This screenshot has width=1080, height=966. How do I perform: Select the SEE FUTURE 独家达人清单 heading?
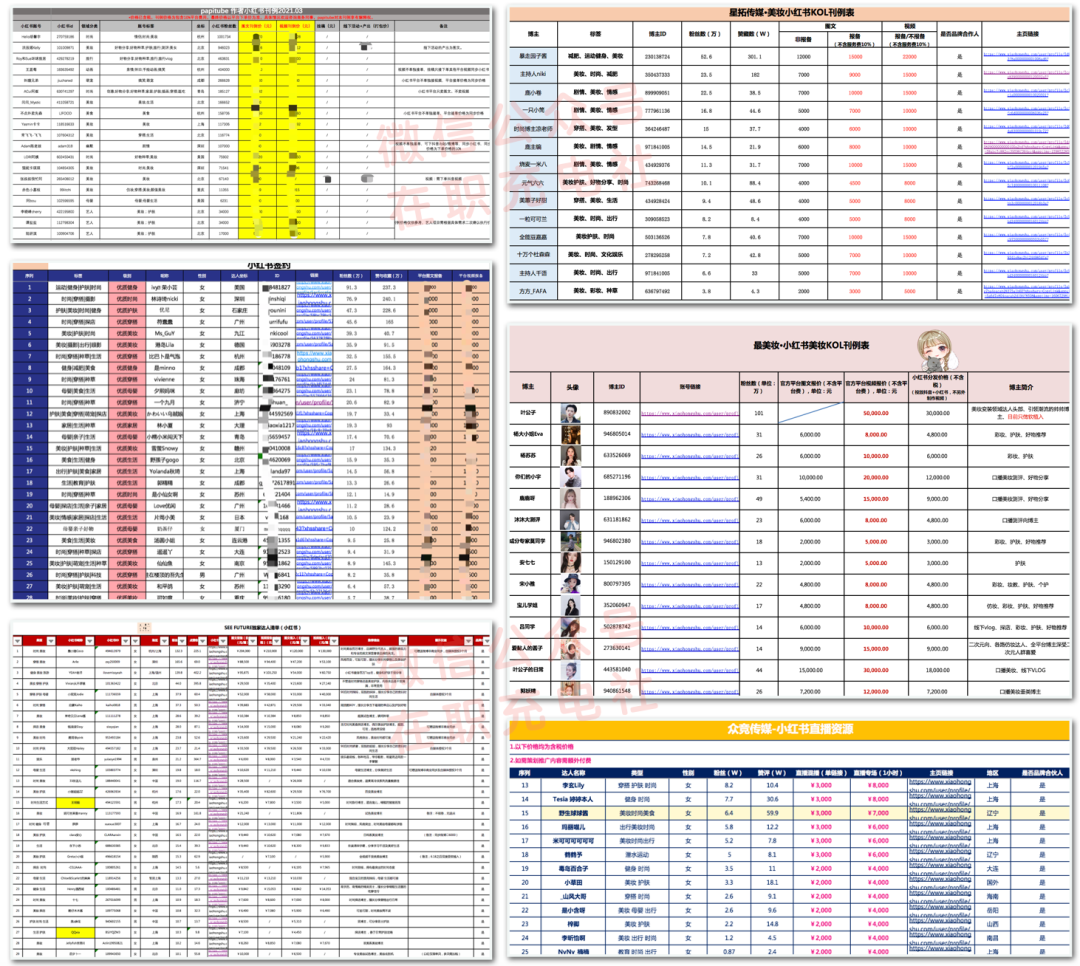262,628
